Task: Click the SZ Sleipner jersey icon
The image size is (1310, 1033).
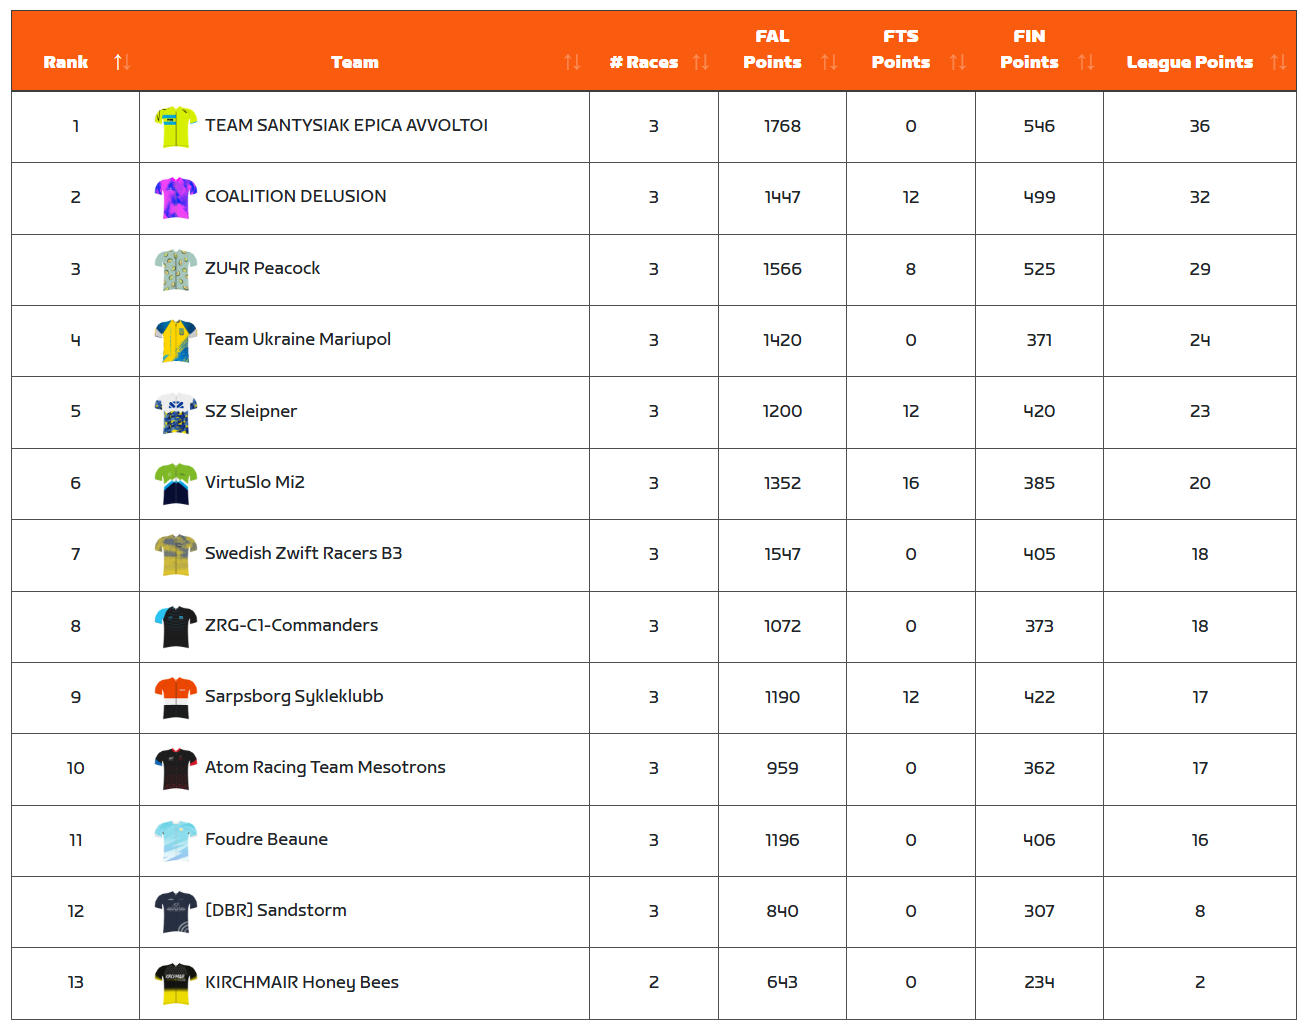Action: point(176,413)
